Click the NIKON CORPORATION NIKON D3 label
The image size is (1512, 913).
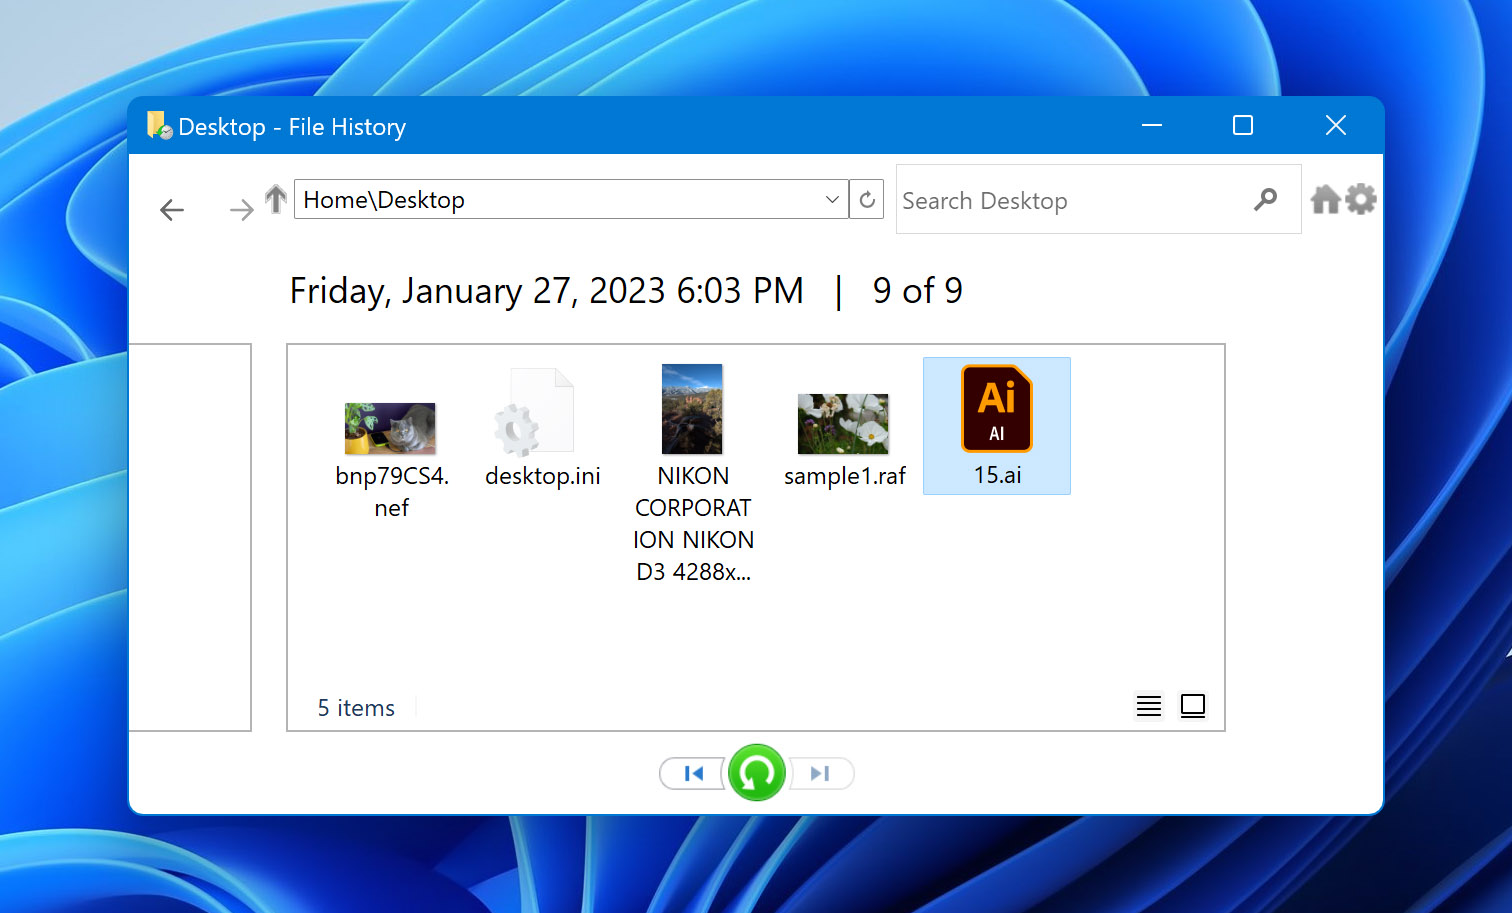coord(693,523)
